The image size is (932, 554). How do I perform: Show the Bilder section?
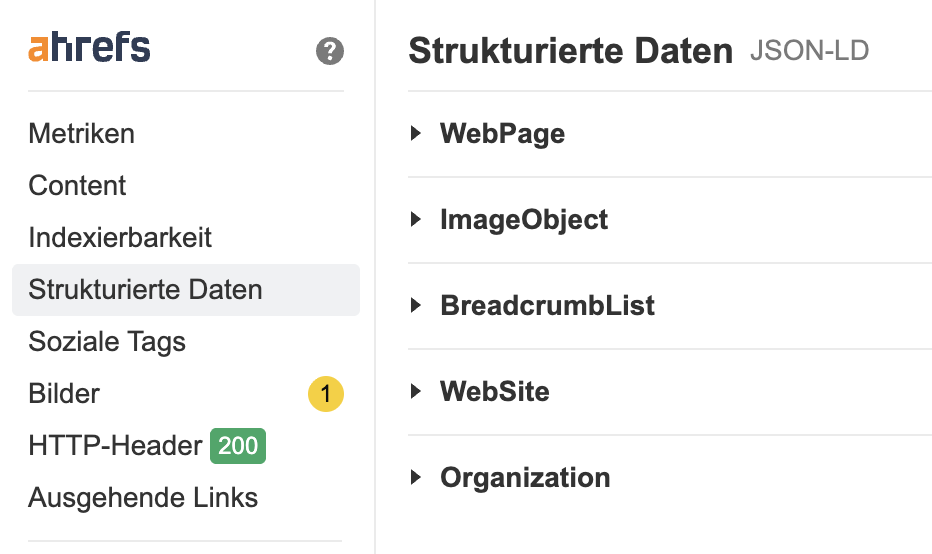click(64, 394)
